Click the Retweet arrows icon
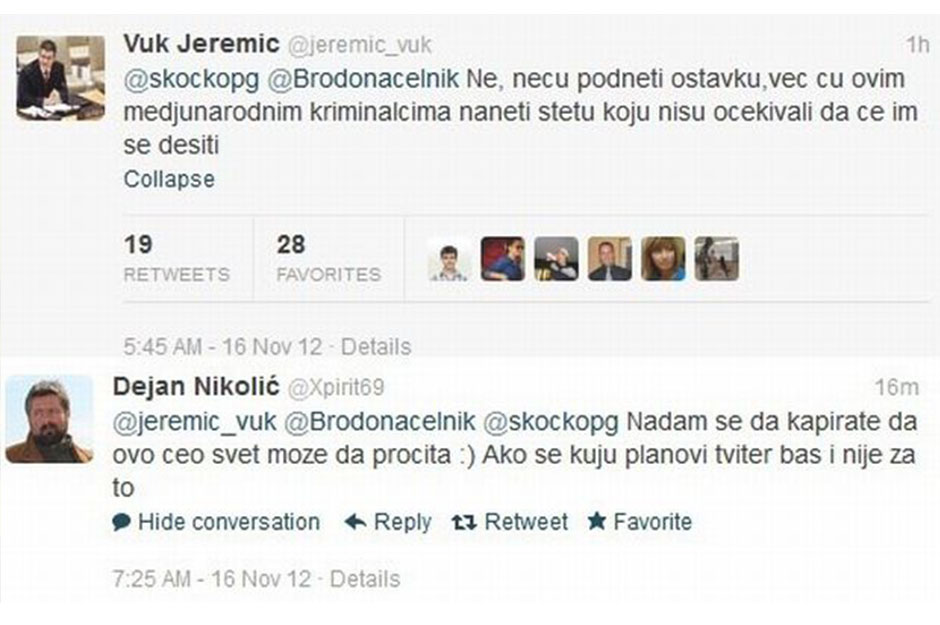The width and height of the screenshot is (940, 625). click(x=463, y=522)
